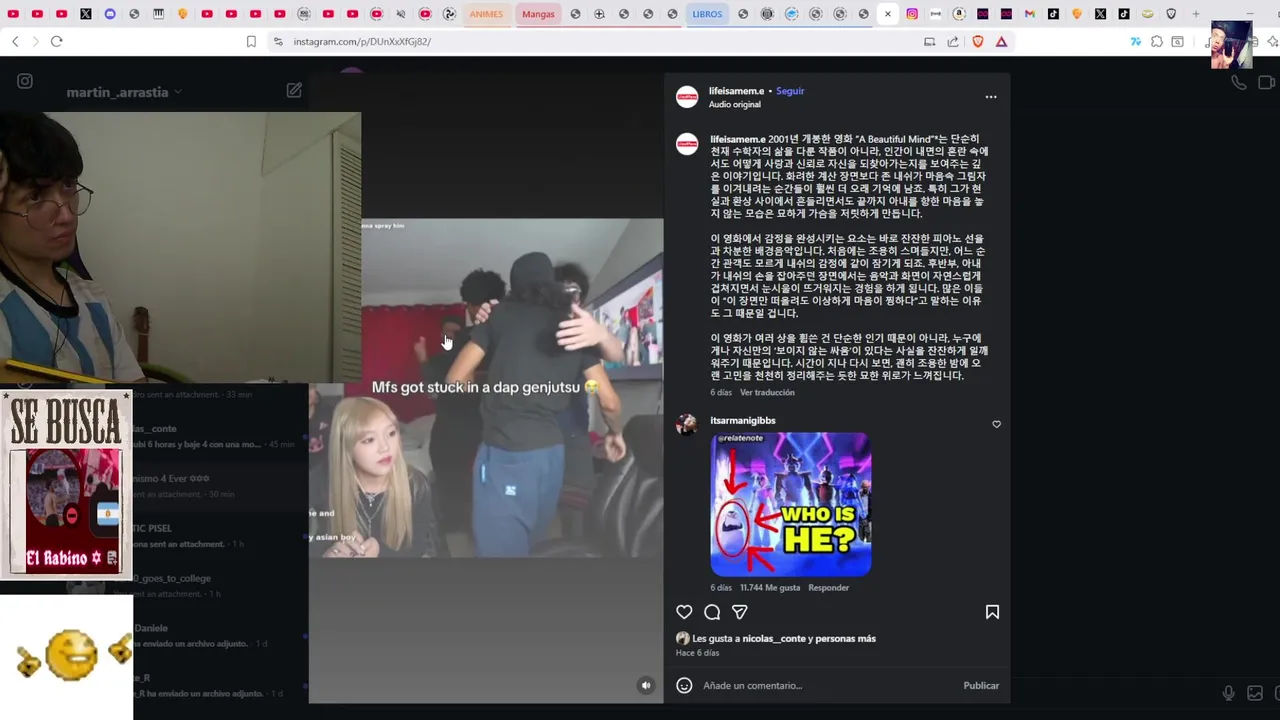
Task: Open the LIBROS tab group
Action: click(707, 14)
